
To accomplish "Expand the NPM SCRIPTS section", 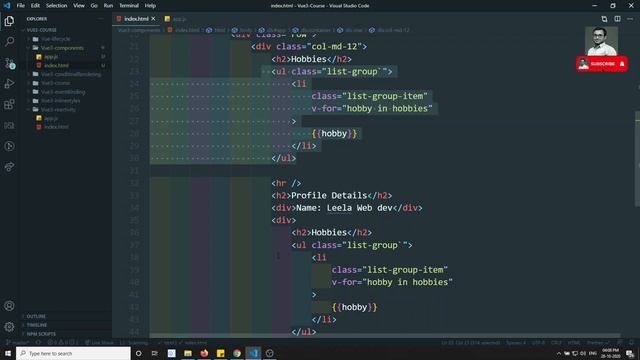I will pyautogui.click(x=65, y=334).
